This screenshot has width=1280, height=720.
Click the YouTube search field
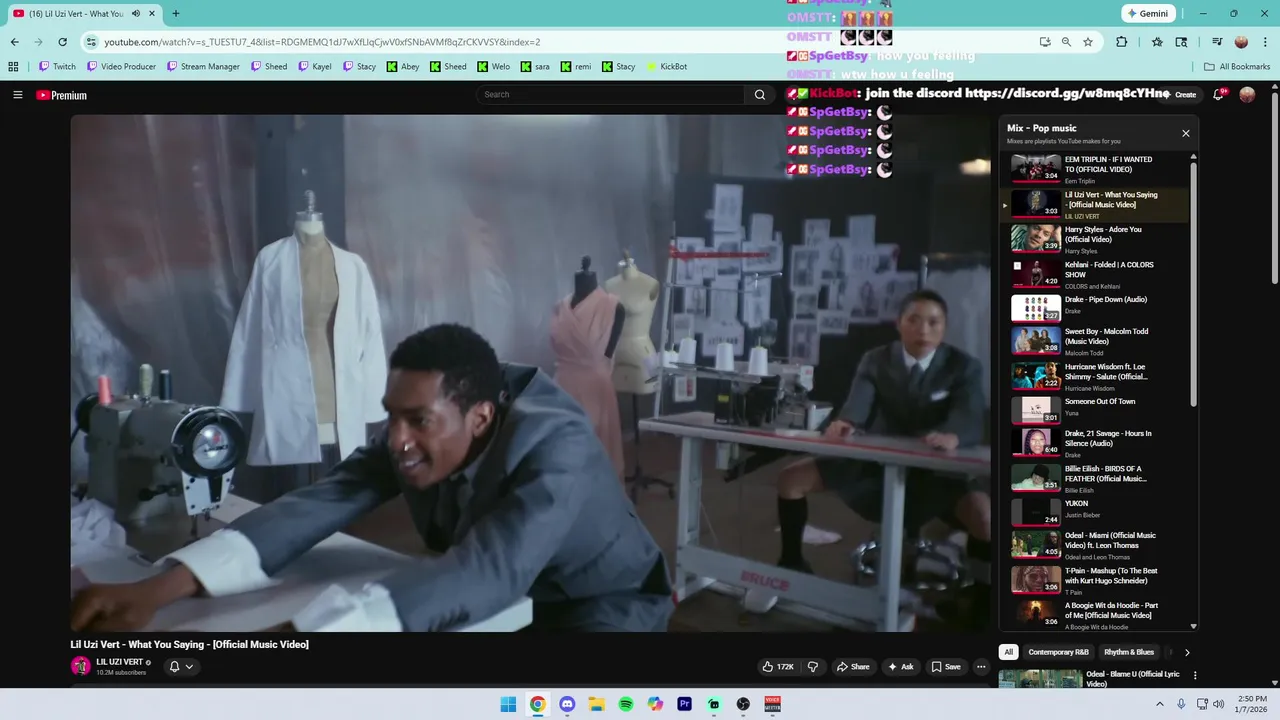coord(610,95)
